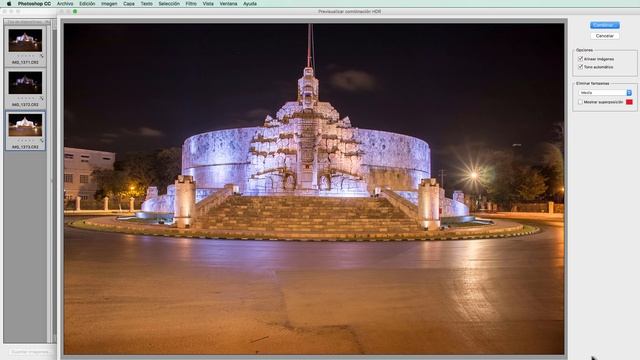Image resolution: width=640 pixels, height=360 pixels.
Task: Open the Ayuda menu
Action: [x=250, y=4]
